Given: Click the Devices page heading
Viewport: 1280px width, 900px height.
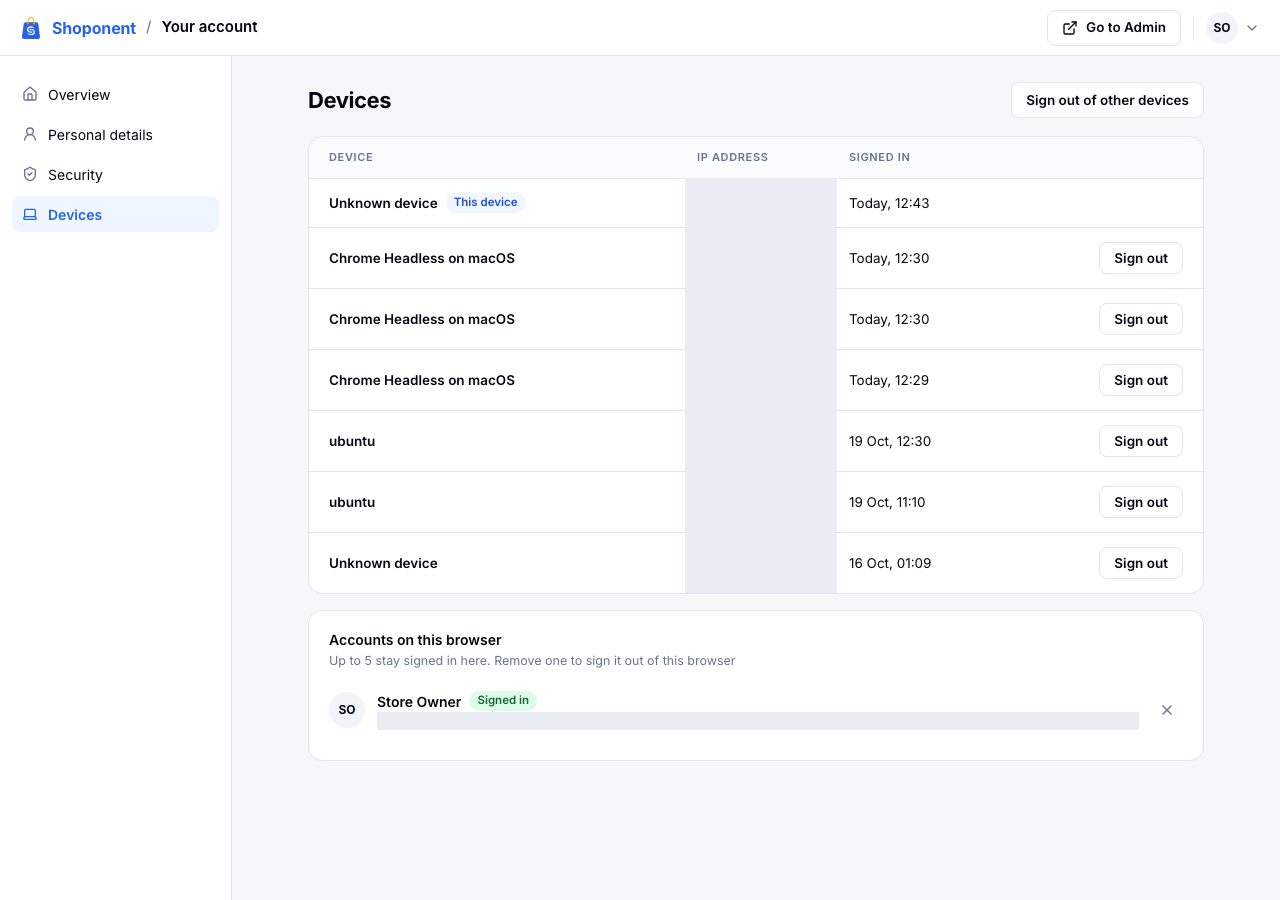Looking at the screenshot, I should pyautogui.click(x=349, y=100).
